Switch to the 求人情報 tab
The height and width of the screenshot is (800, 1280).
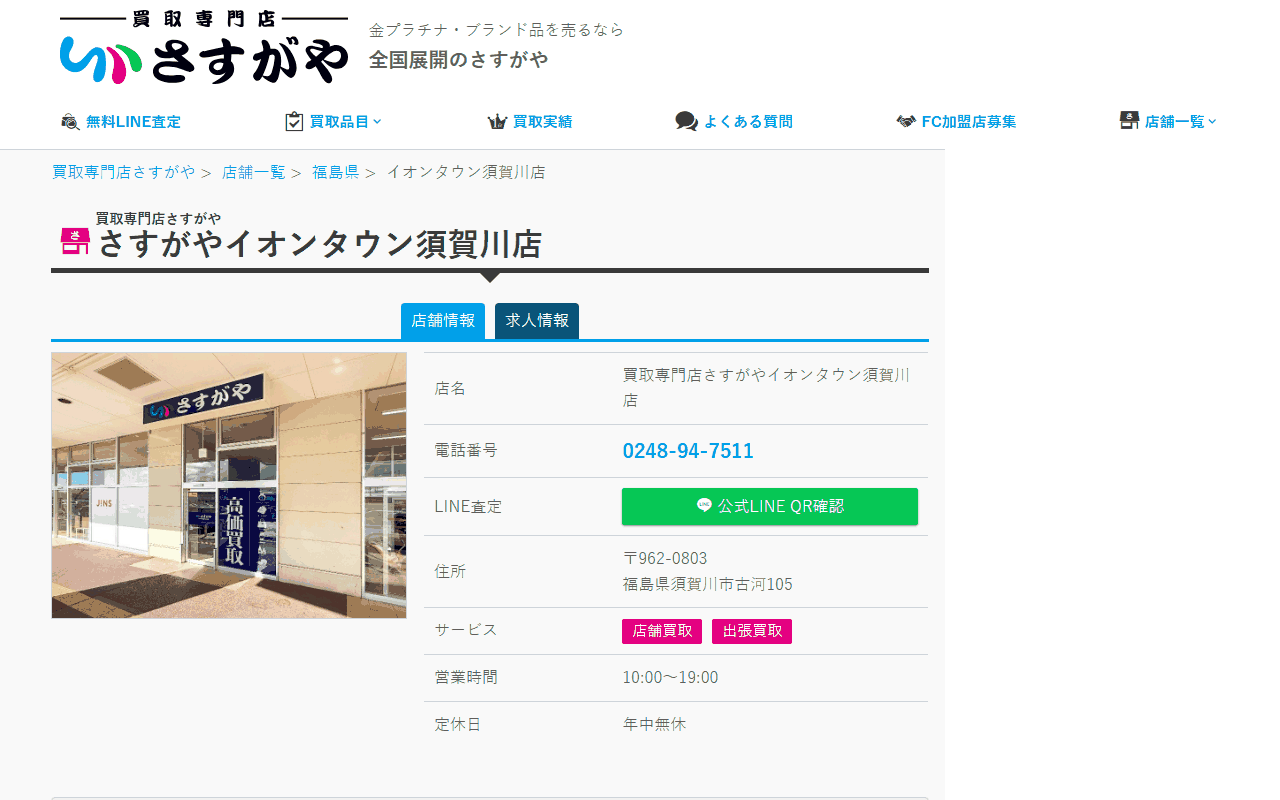pos(537,321)
